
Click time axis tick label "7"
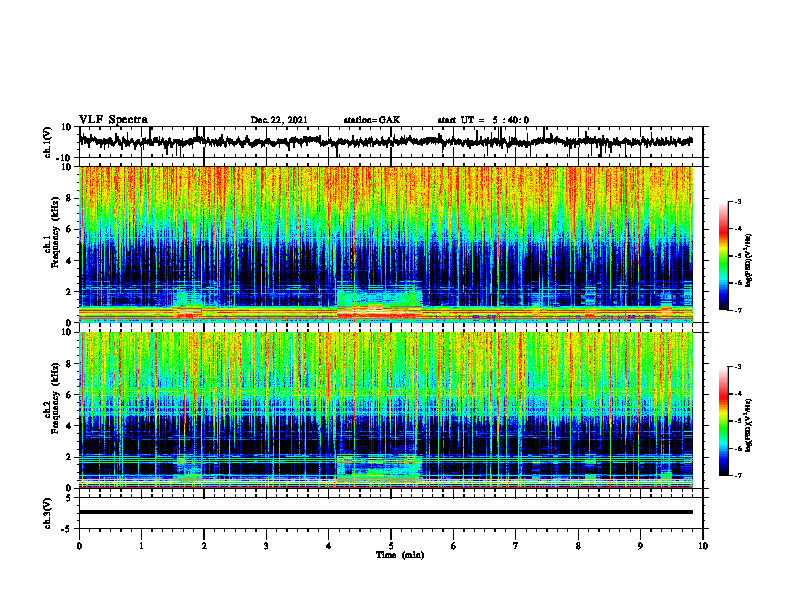(x=516, y=546)
